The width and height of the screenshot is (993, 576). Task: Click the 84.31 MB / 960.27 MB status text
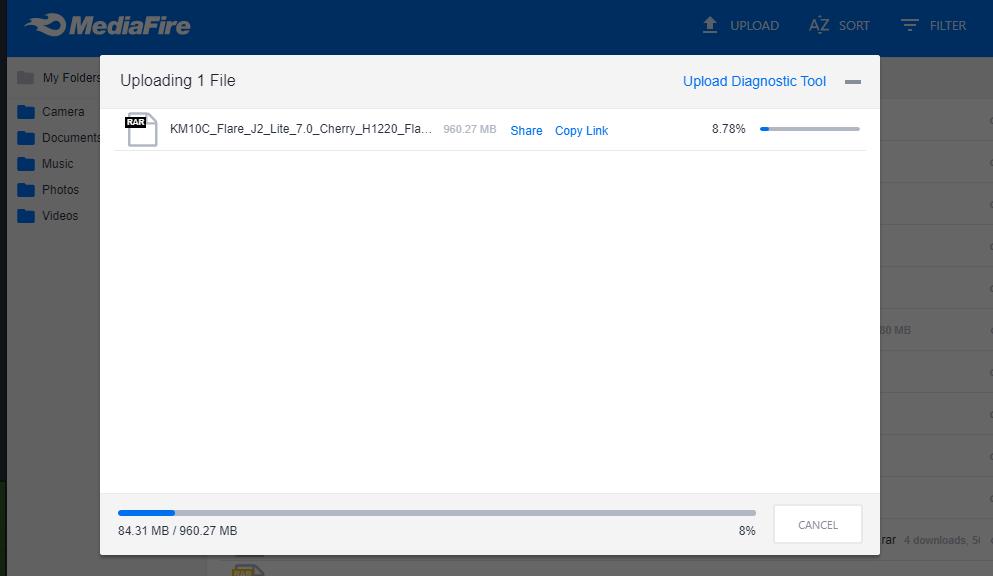[x=177, y=530]
